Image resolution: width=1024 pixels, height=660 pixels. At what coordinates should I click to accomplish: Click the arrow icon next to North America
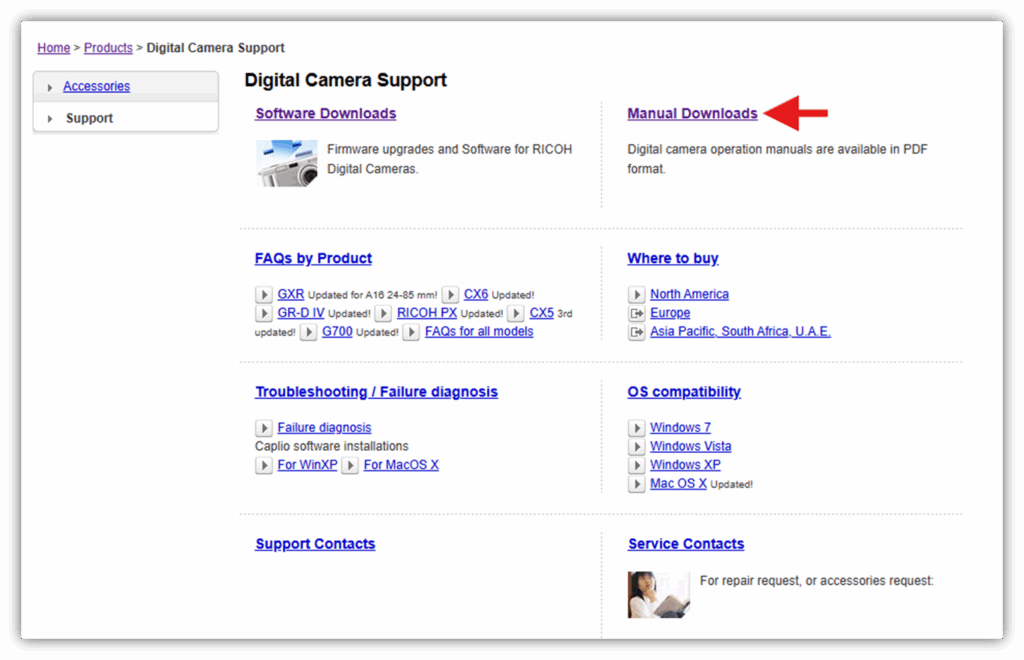[637, 295]
